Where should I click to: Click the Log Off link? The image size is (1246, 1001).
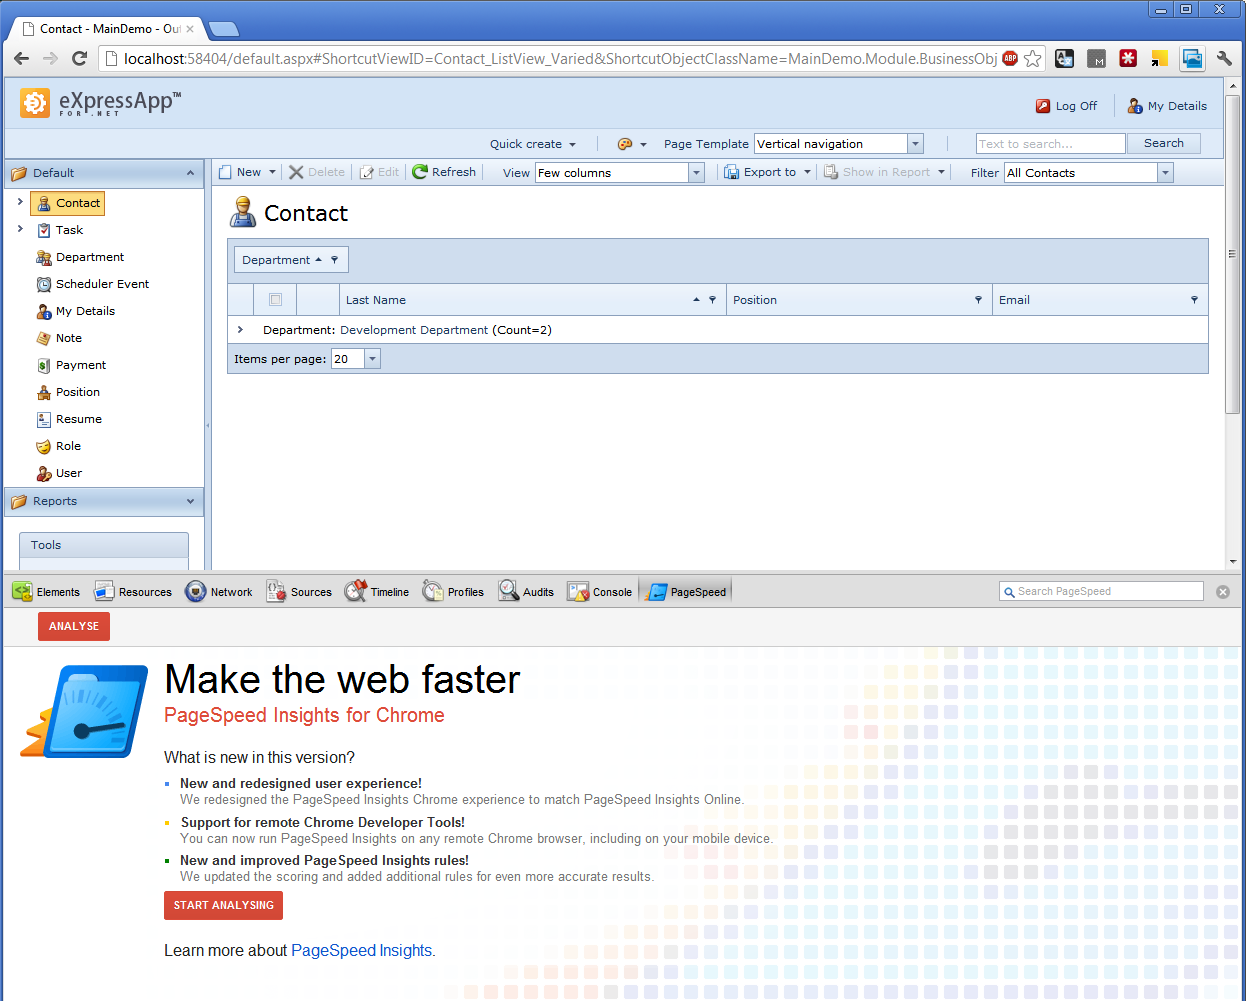point(1067,106)
